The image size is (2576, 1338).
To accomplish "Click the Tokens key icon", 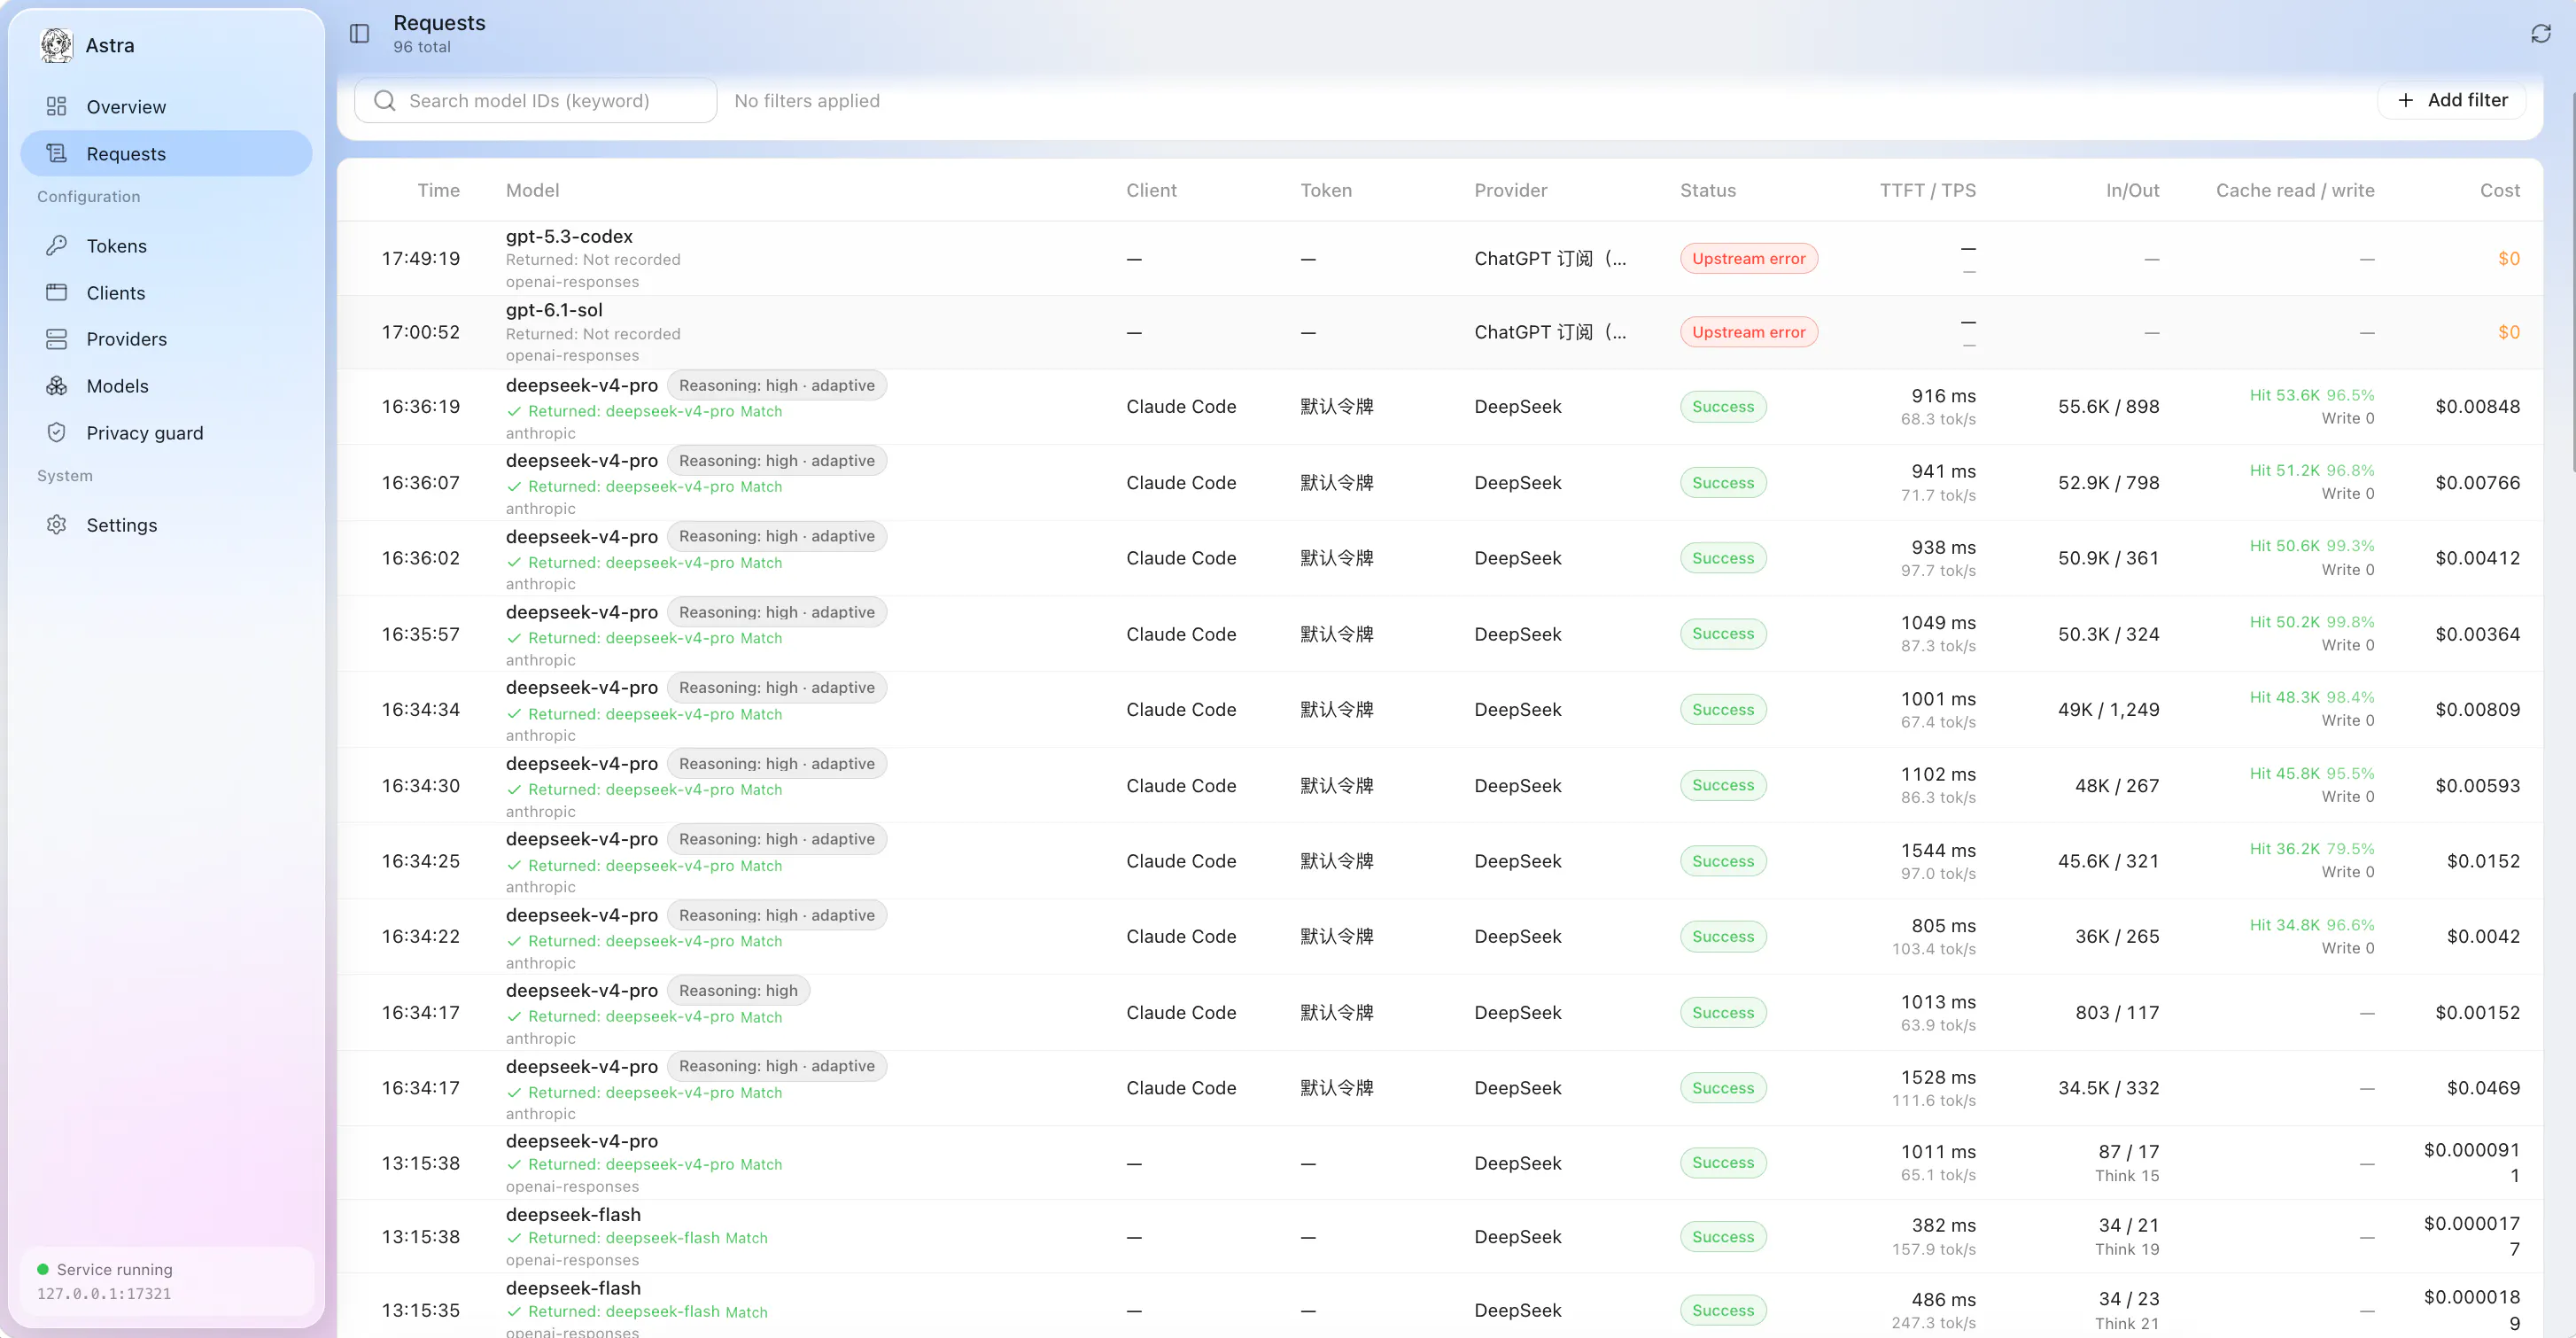I will click(56, 246).
